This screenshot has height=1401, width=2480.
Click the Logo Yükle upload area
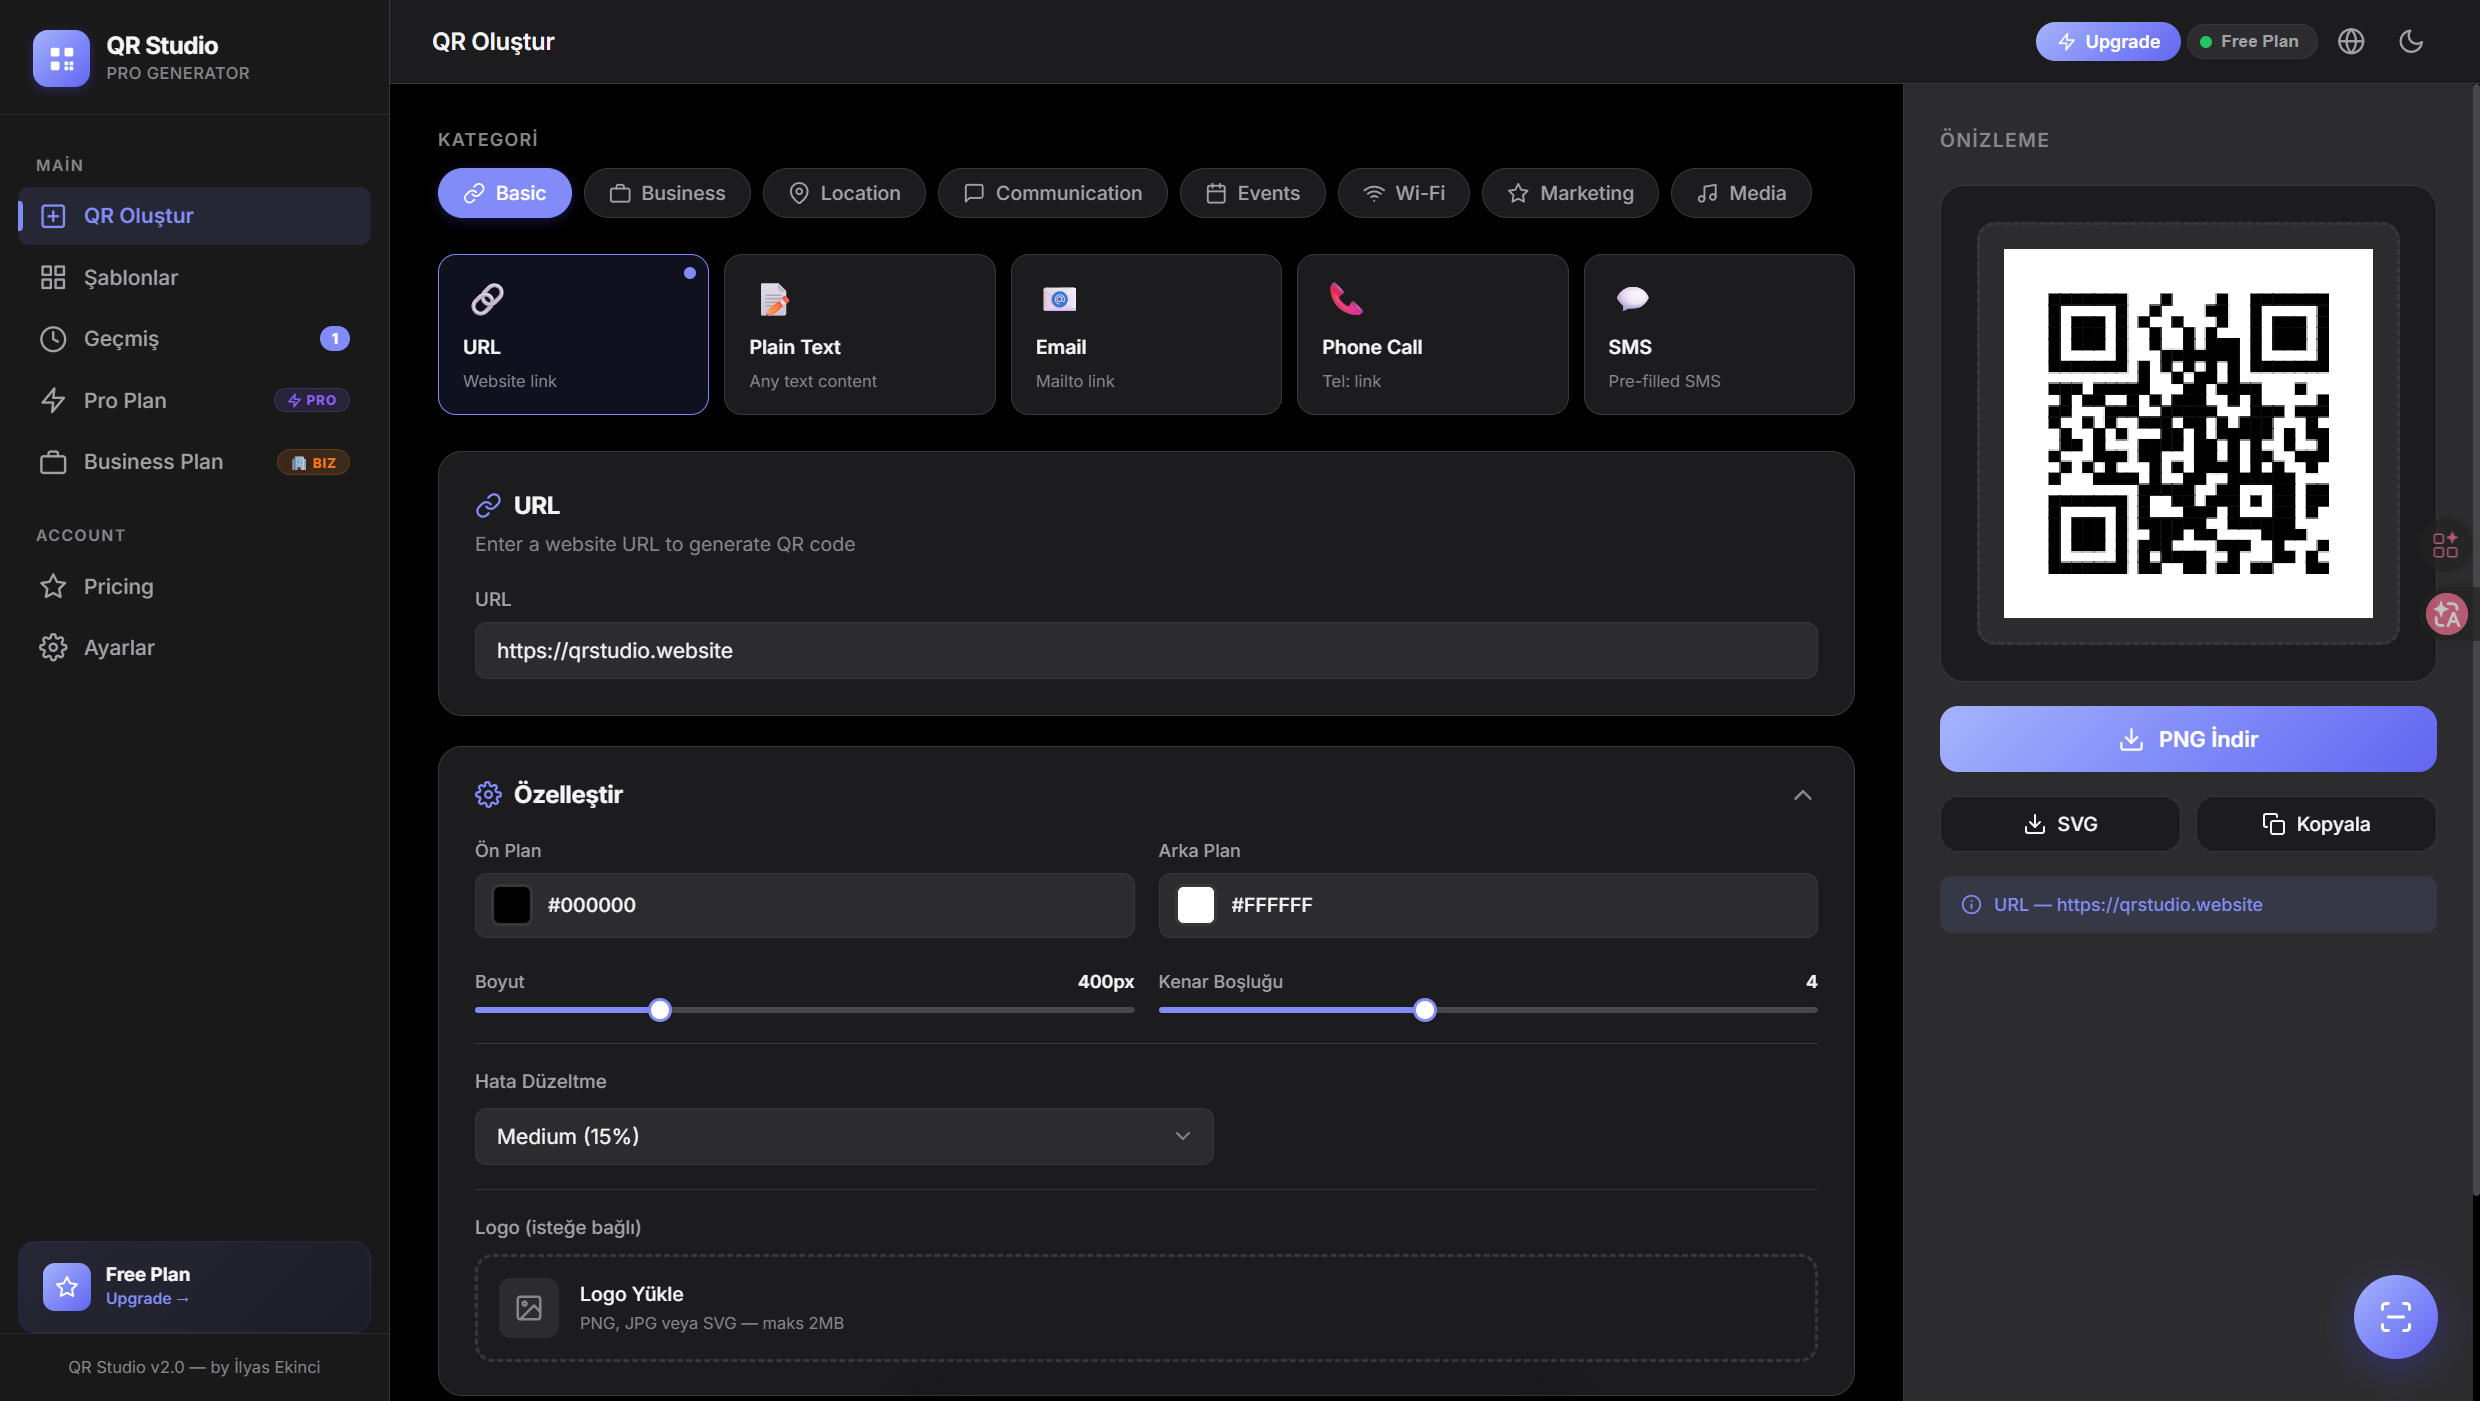[1146, 1308]
